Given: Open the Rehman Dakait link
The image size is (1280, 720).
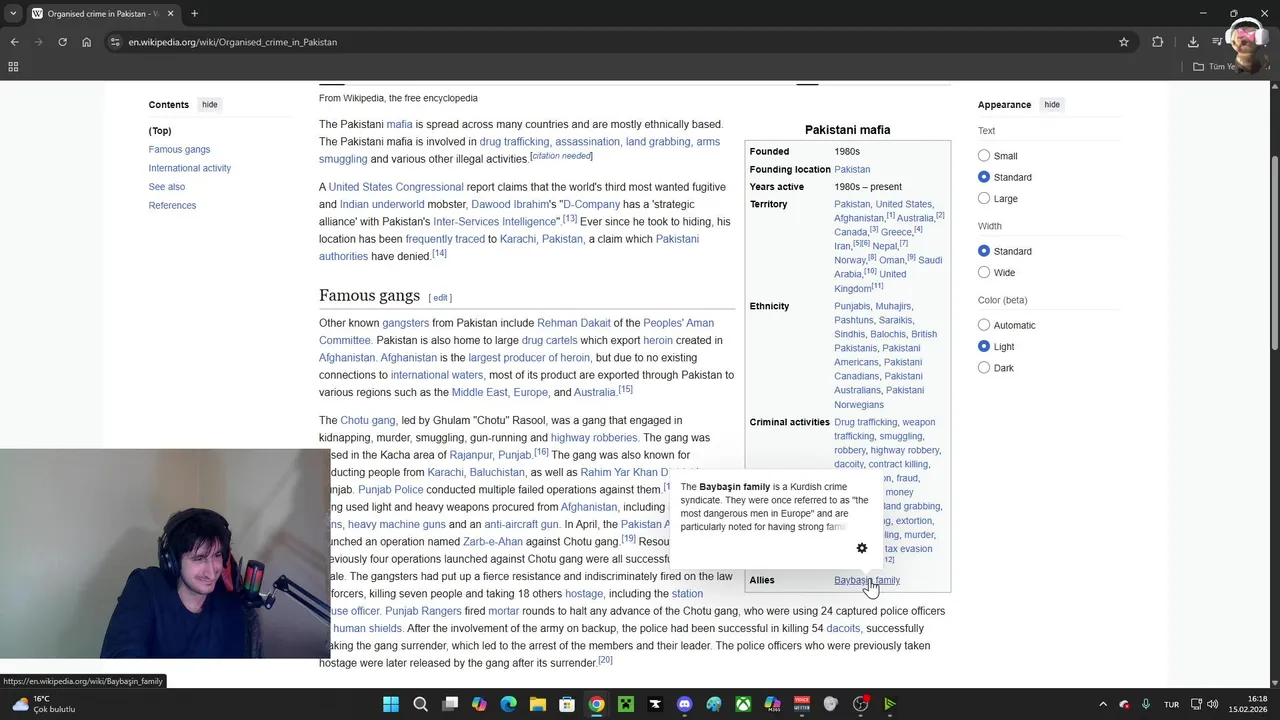Looking at the screenshot, I should coord(573,323).
